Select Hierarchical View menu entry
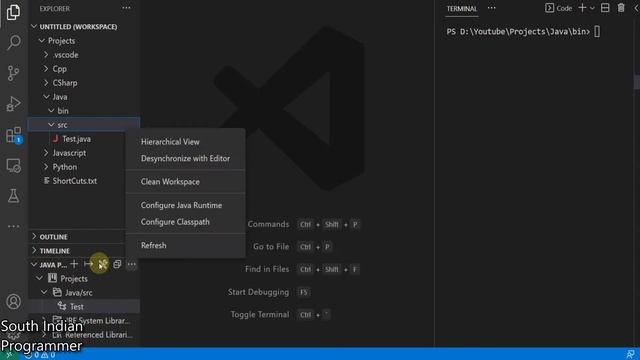 point(185,142)
